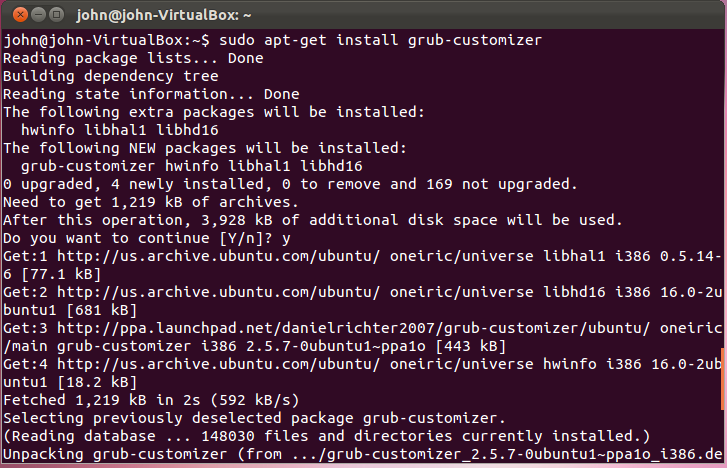Click the 'Building dependency tree' line
The width and height of the screenshot is (727, 468).
(x=111, y=77)
